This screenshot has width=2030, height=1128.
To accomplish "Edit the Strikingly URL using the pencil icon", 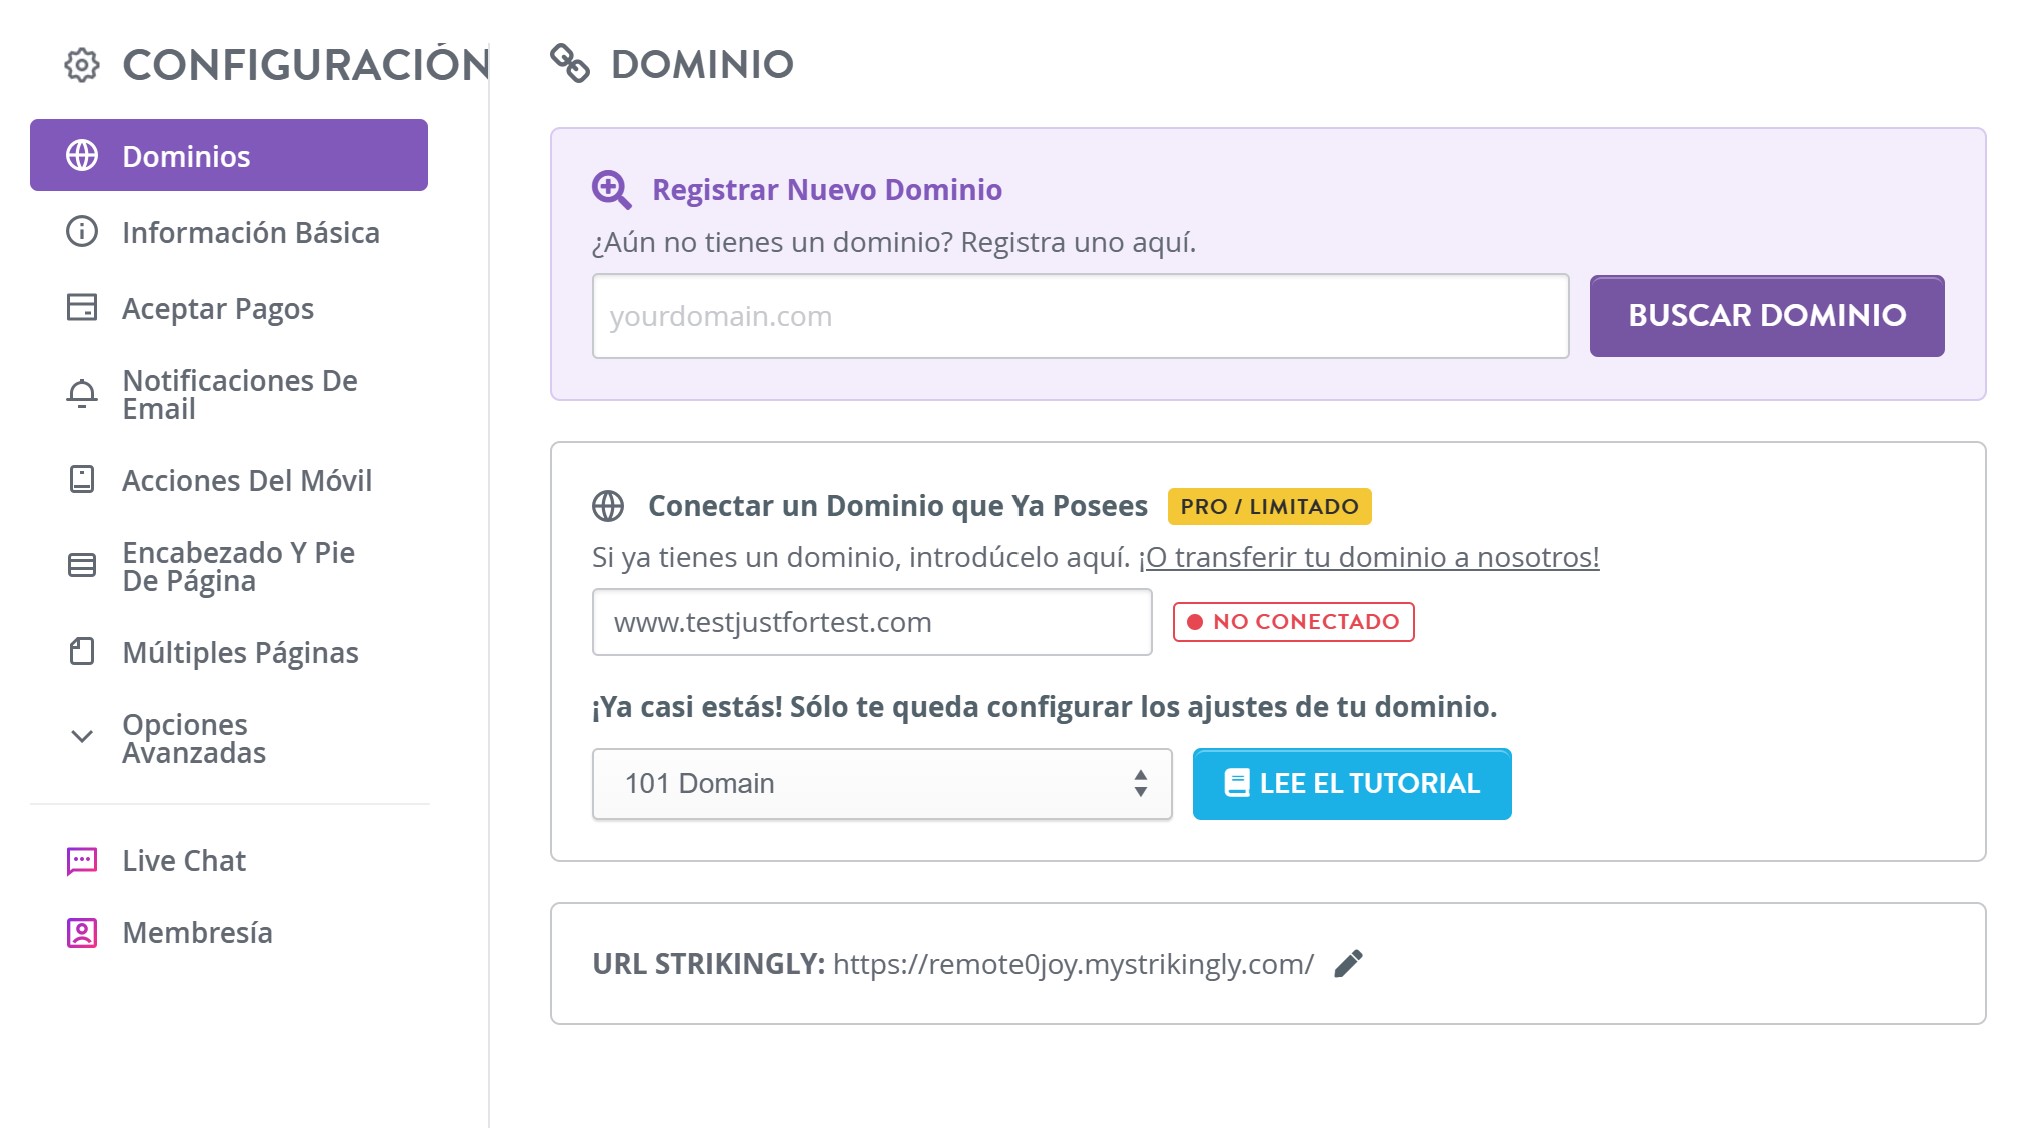I will tap(1349, 963).
